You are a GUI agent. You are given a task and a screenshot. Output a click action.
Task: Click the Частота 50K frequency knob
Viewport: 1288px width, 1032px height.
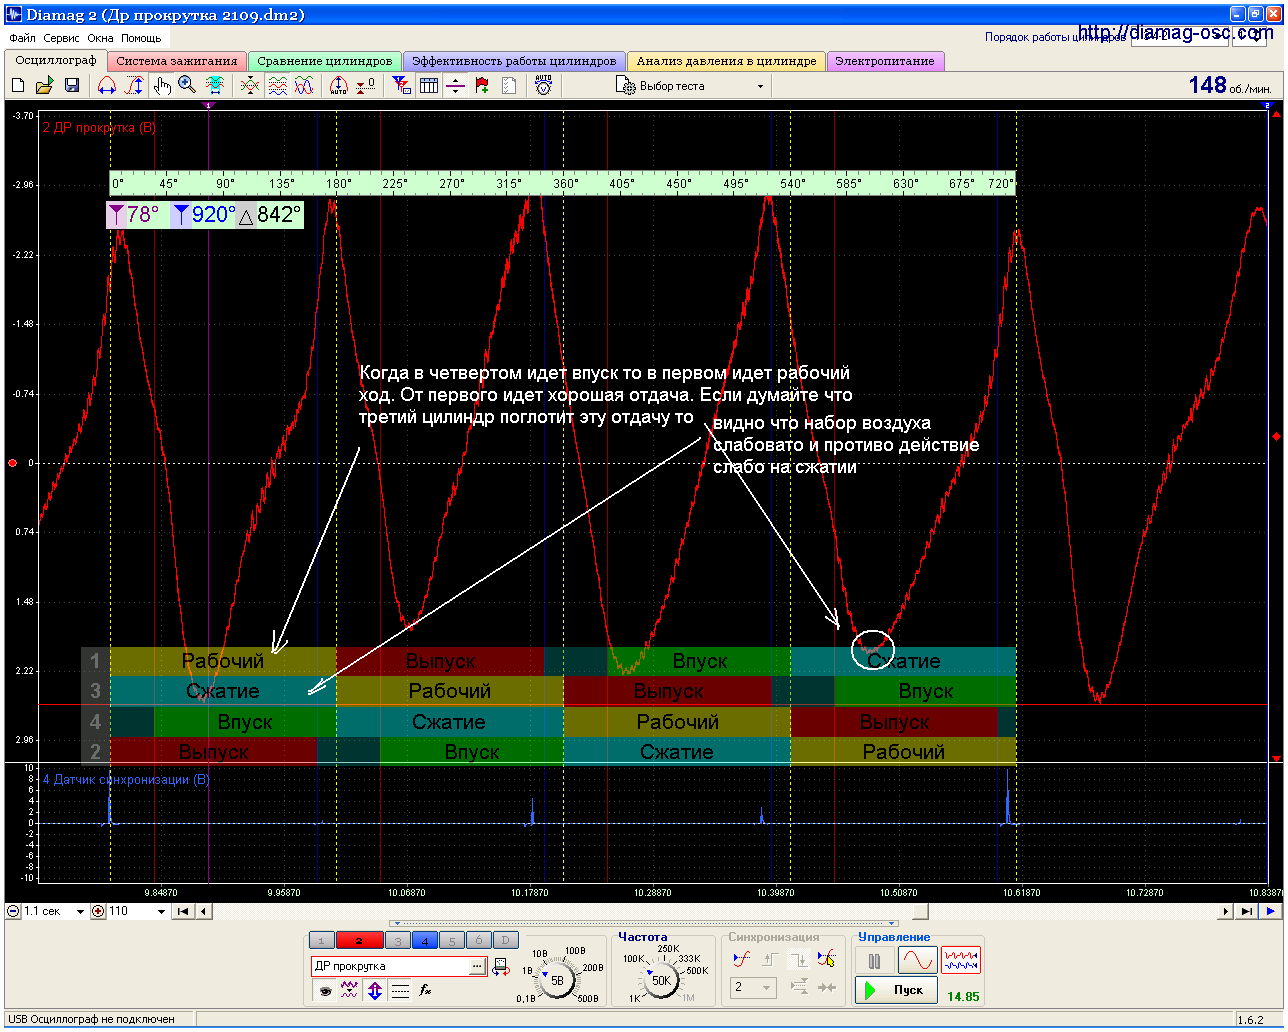click(x=661, y=980)
